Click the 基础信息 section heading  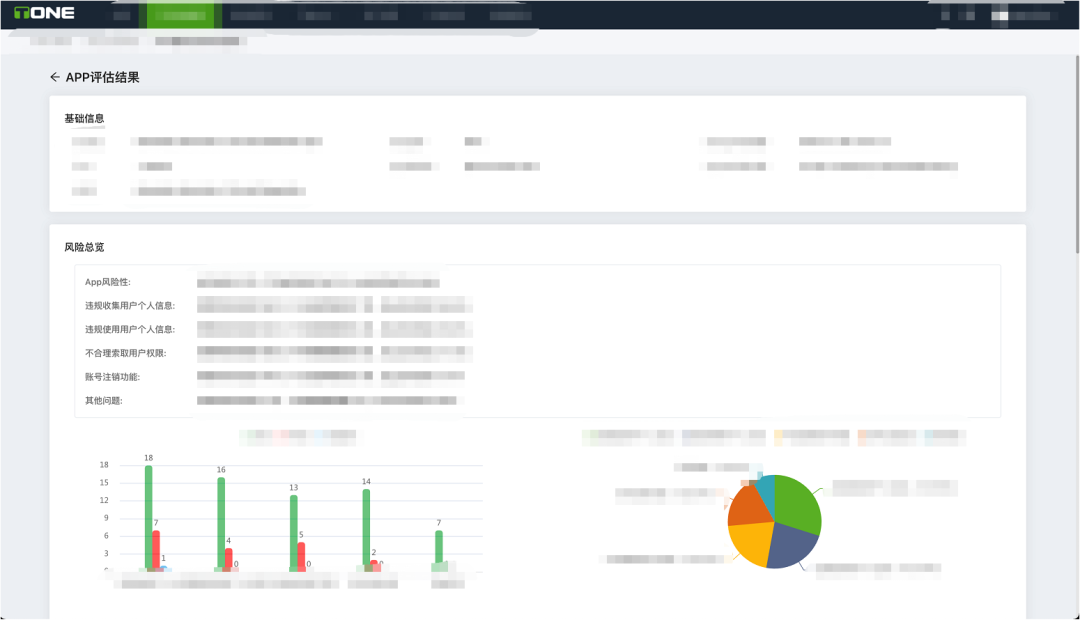click(x=84, y=118)
